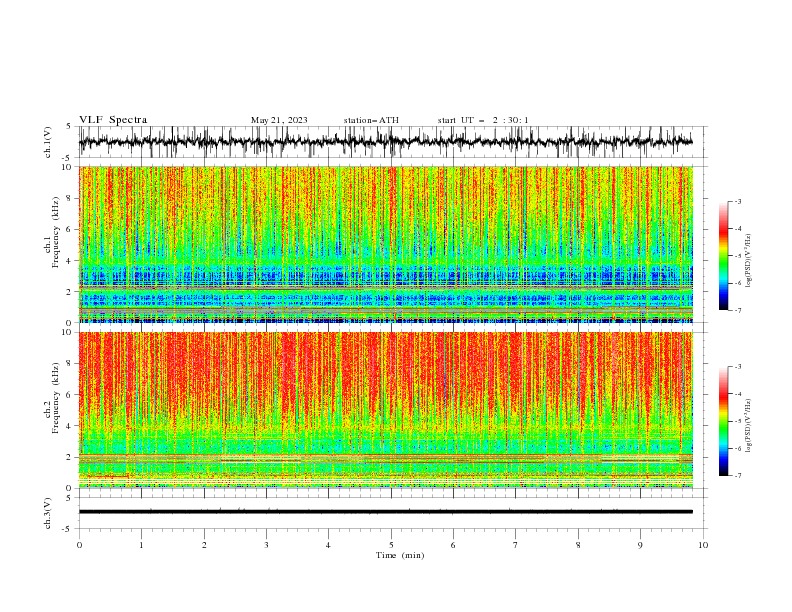Click the time axis tick label '8'
Screen dimensions: 792x612
point(578,545)
